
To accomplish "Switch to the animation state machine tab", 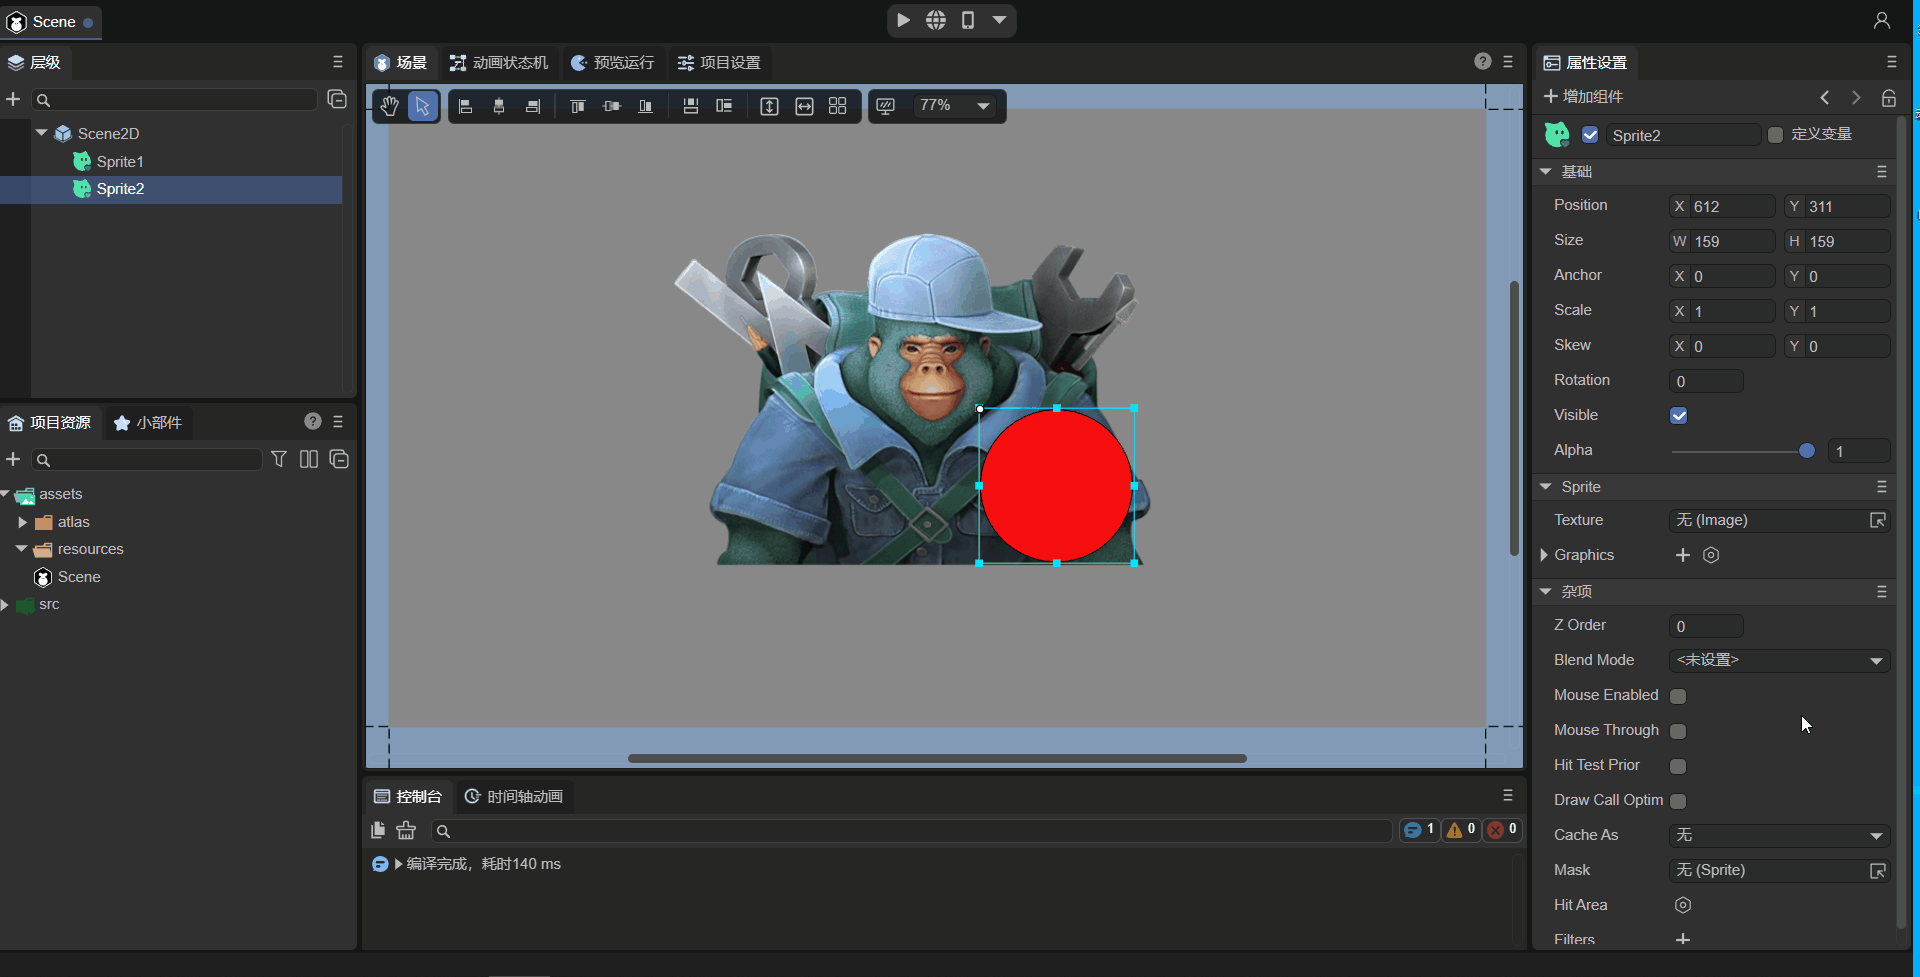I will click(499, 63).
